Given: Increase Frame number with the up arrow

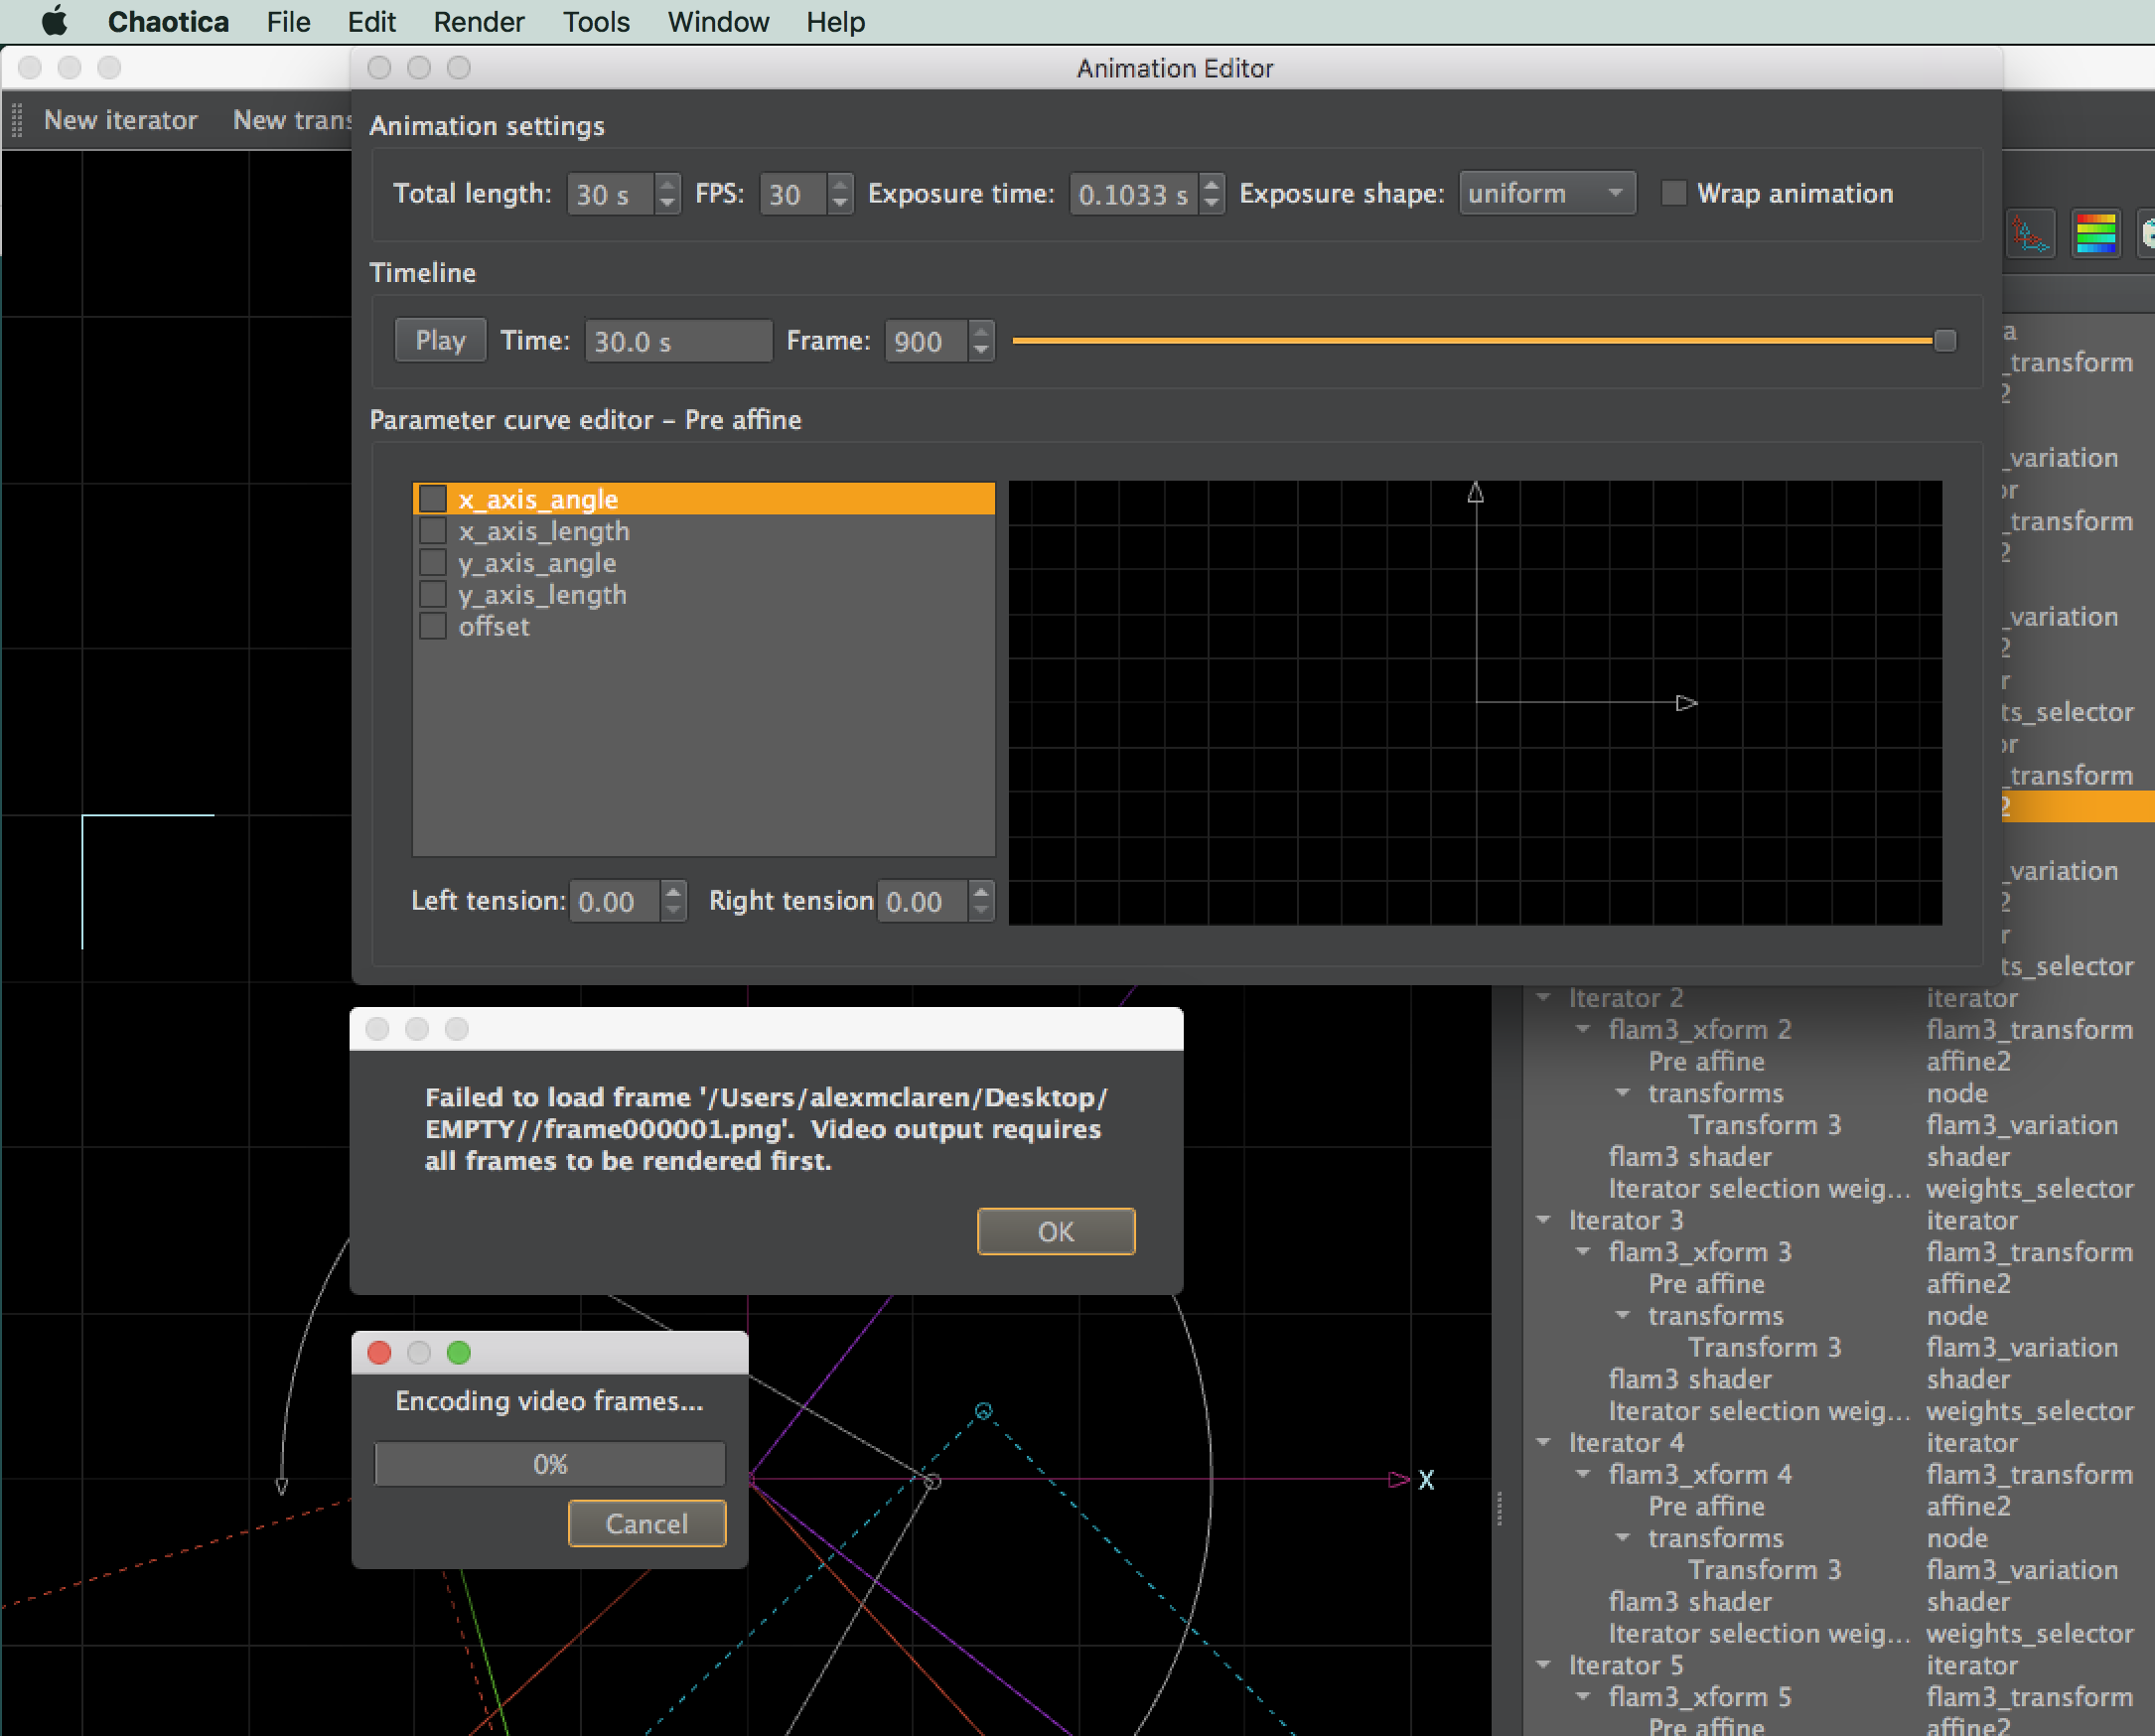Looking at the screenshot, I should 982,331.
